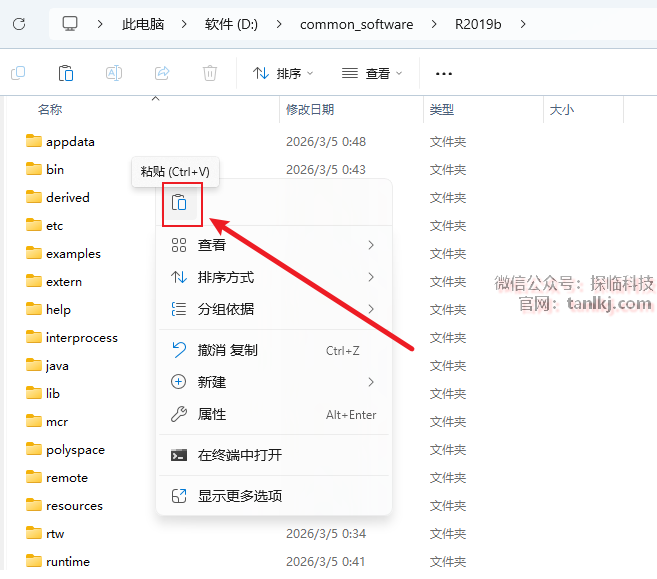Click the delete trash icon in toolbar
Screen dimensions: 657x579
pos(210,73)
